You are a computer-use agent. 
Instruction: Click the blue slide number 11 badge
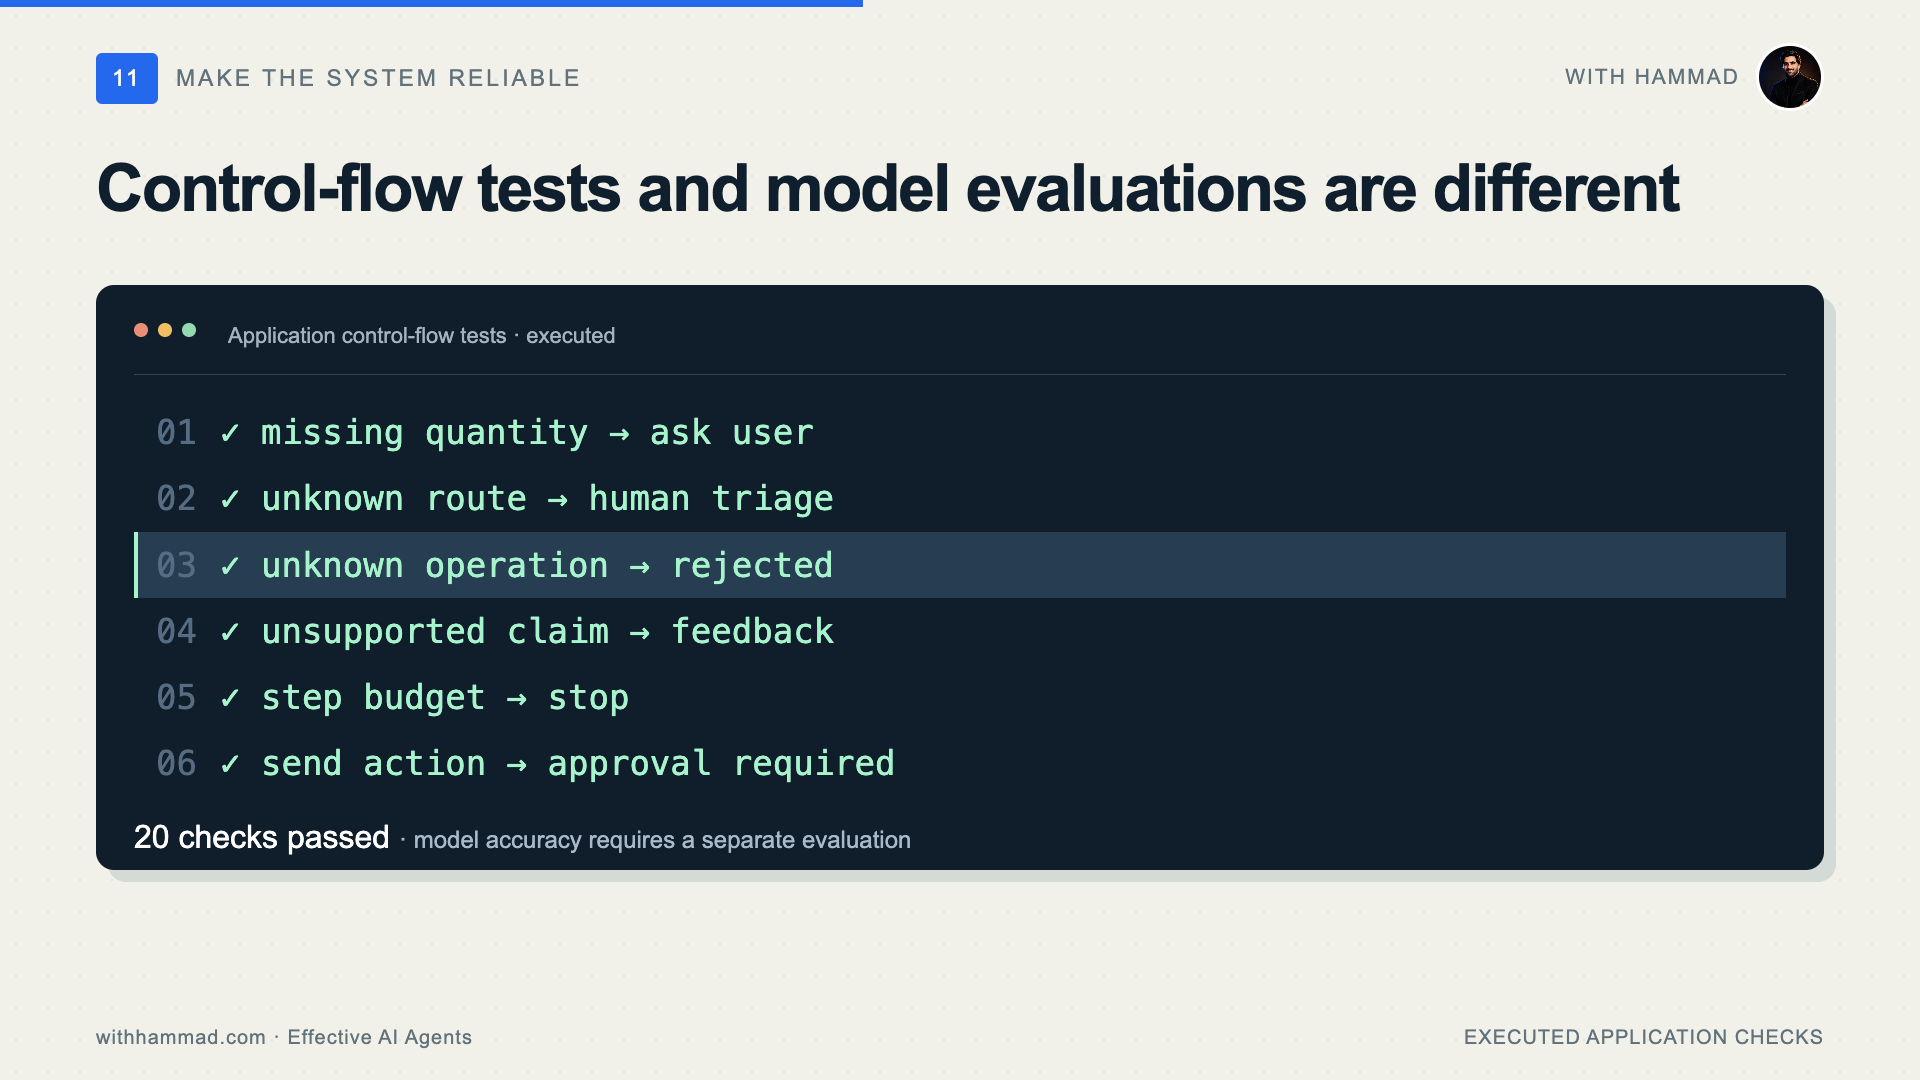pos(127,78)
